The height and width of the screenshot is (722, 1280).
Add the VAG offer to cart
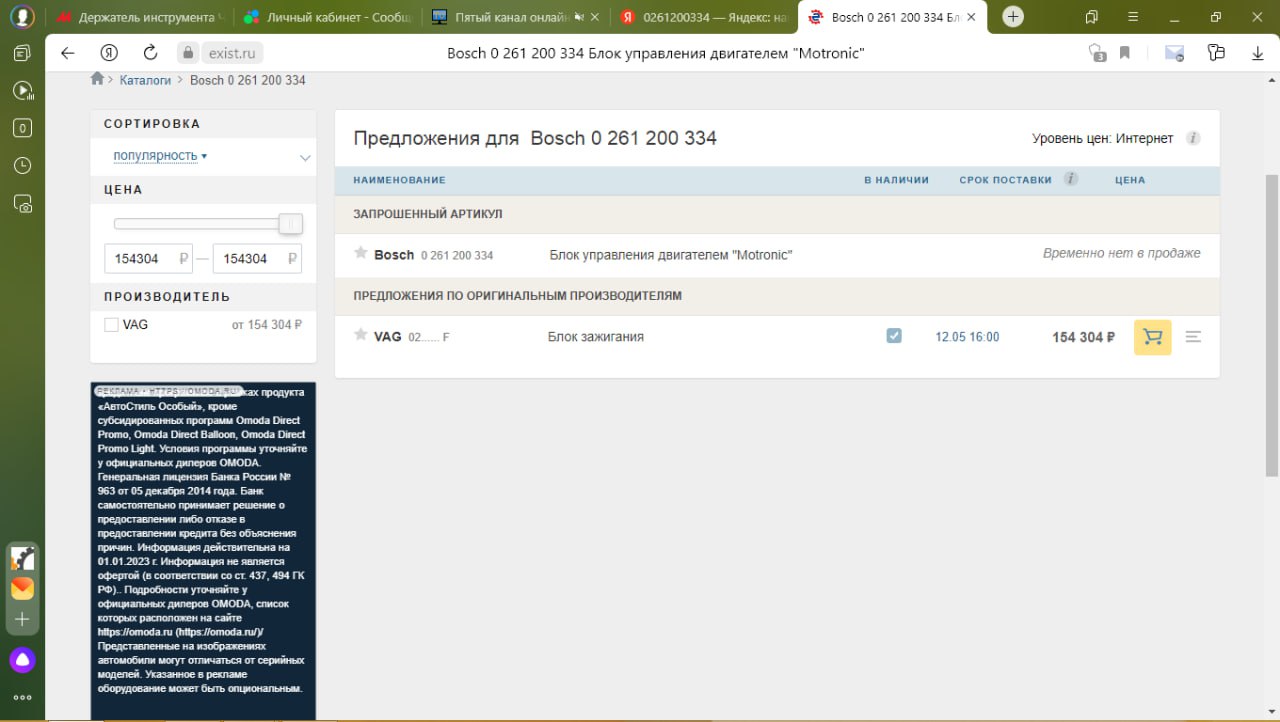click(1152, 337)
